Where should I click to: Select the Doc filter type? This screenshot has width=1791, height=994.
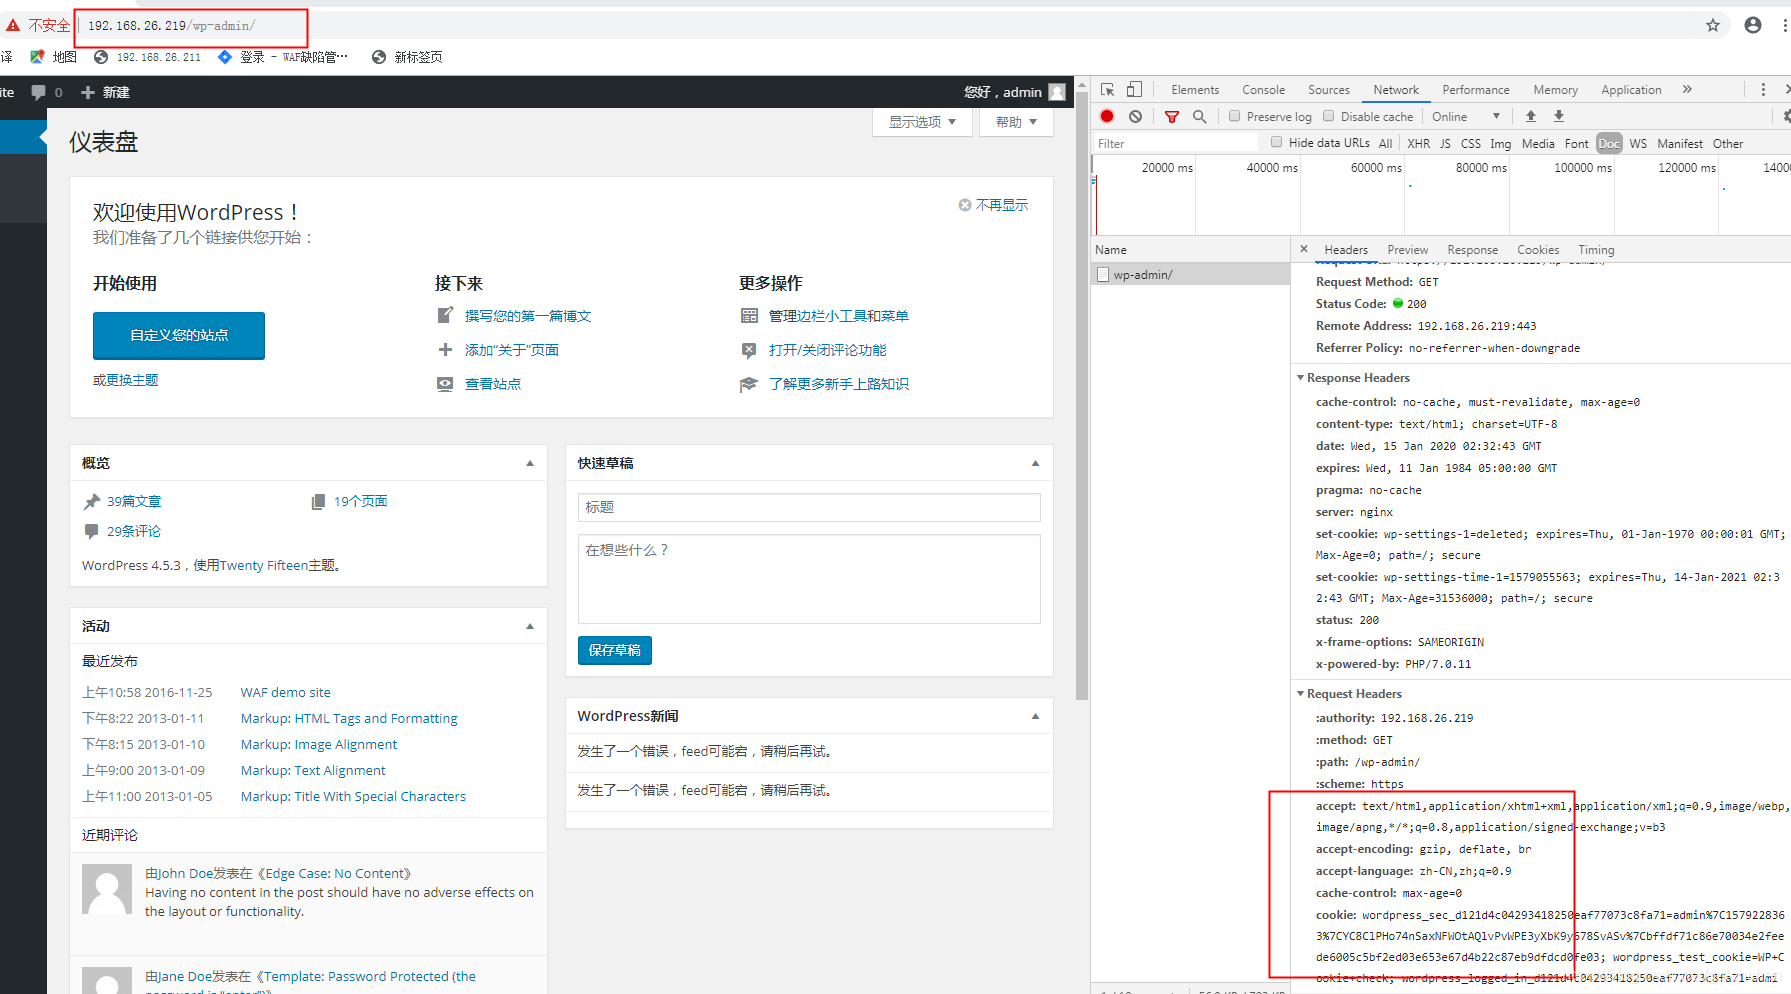(1609, 144)
